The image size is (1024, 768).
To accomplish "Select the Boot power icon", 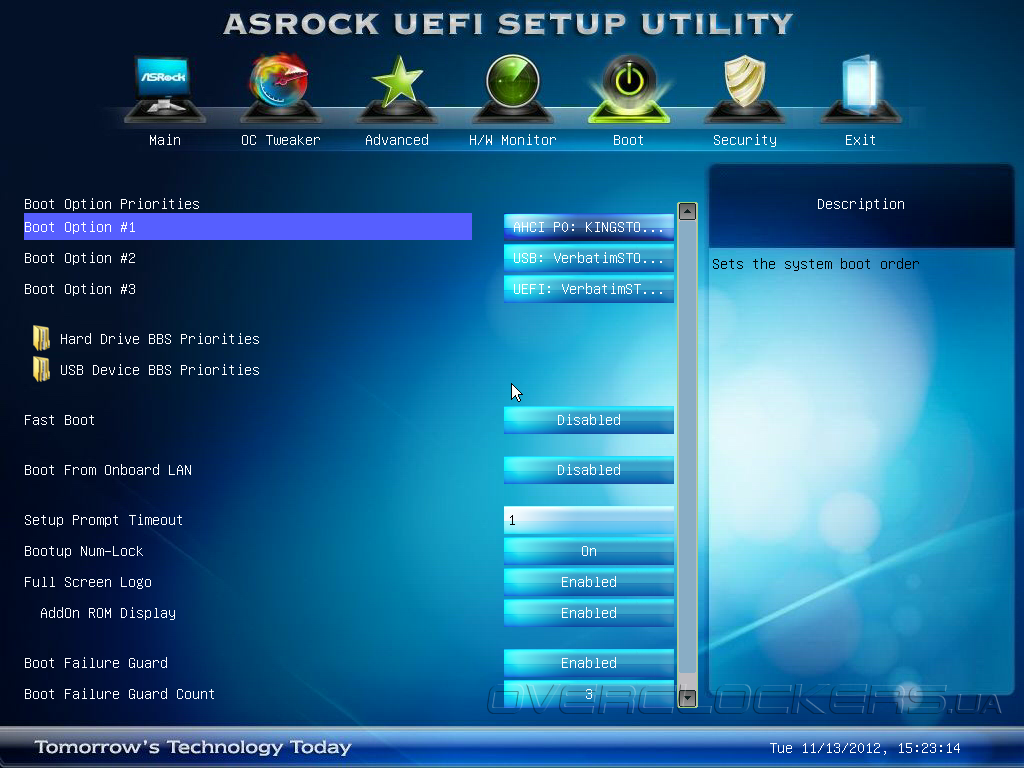I will coord(629,88).
